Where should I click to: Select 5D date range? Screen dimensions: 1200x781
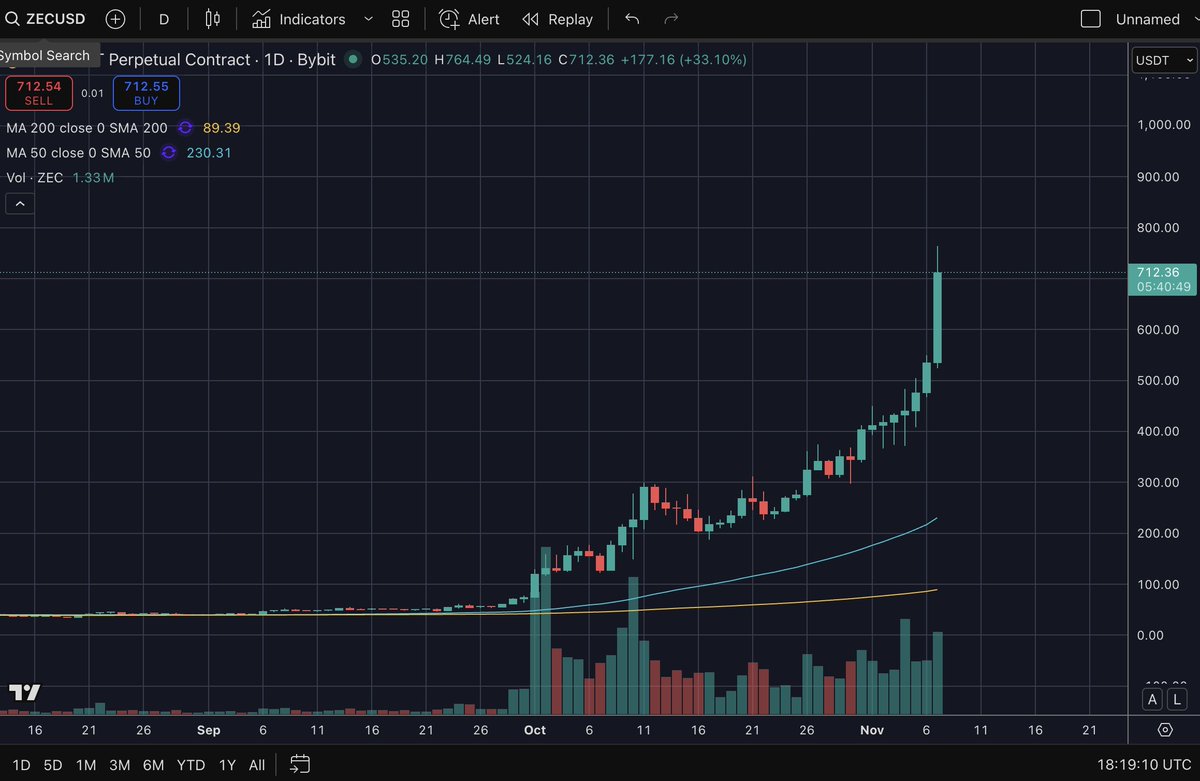(53, 765)
